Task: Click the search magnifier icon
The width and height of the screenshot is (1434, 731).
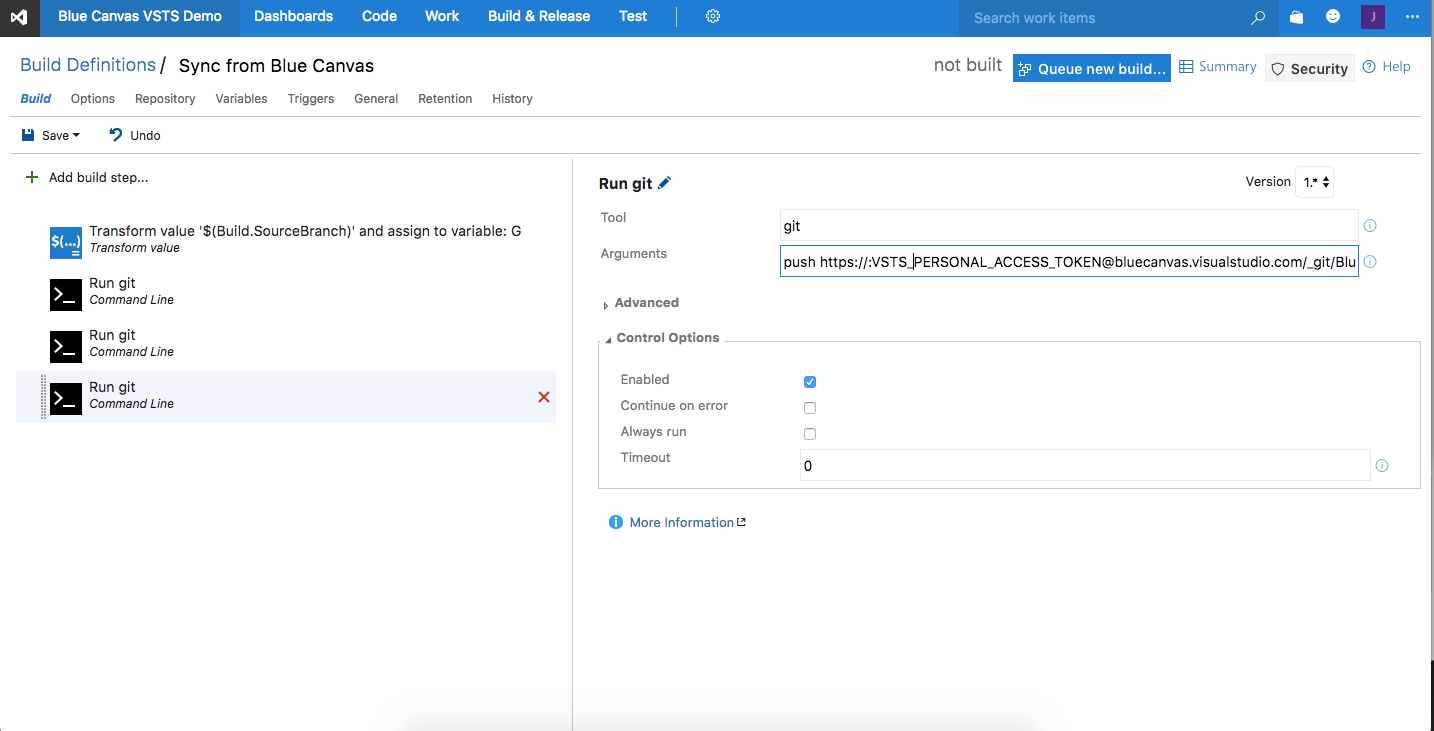Action: 1258,17
